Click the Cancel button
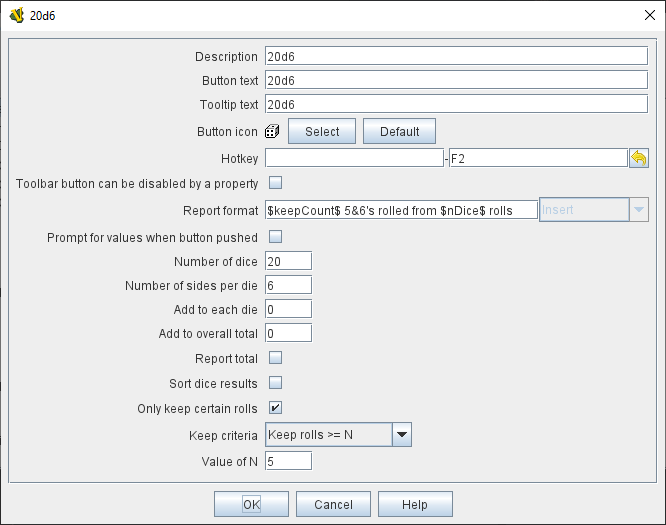Screen dimensions: 666x525 tap(333, 504)
